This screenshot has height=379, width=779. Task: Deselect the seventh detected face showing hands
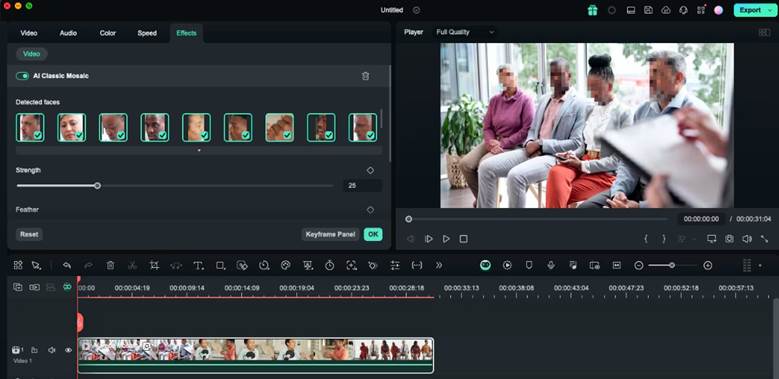(x=279, y=128)
